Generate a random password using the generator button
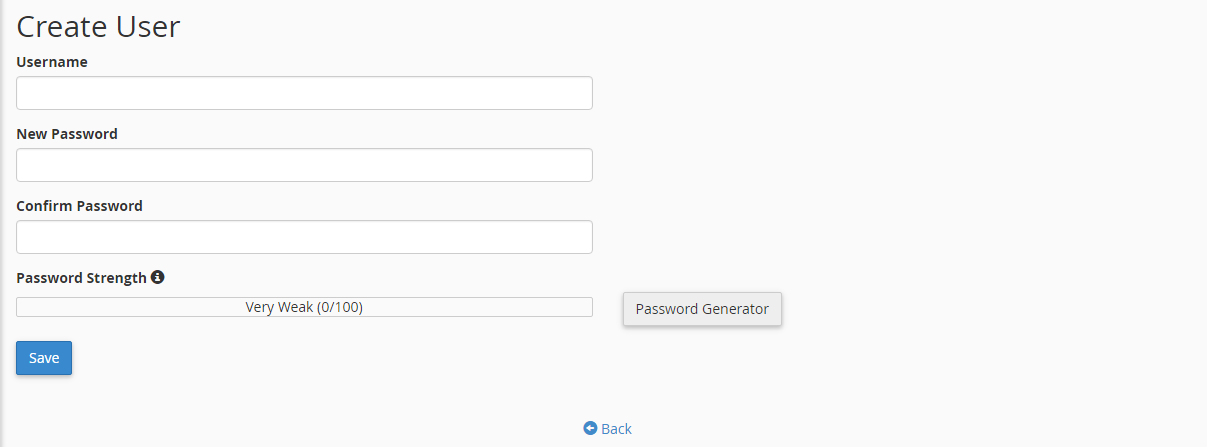Screen dimensions: 1207x447 coord(702,309)
